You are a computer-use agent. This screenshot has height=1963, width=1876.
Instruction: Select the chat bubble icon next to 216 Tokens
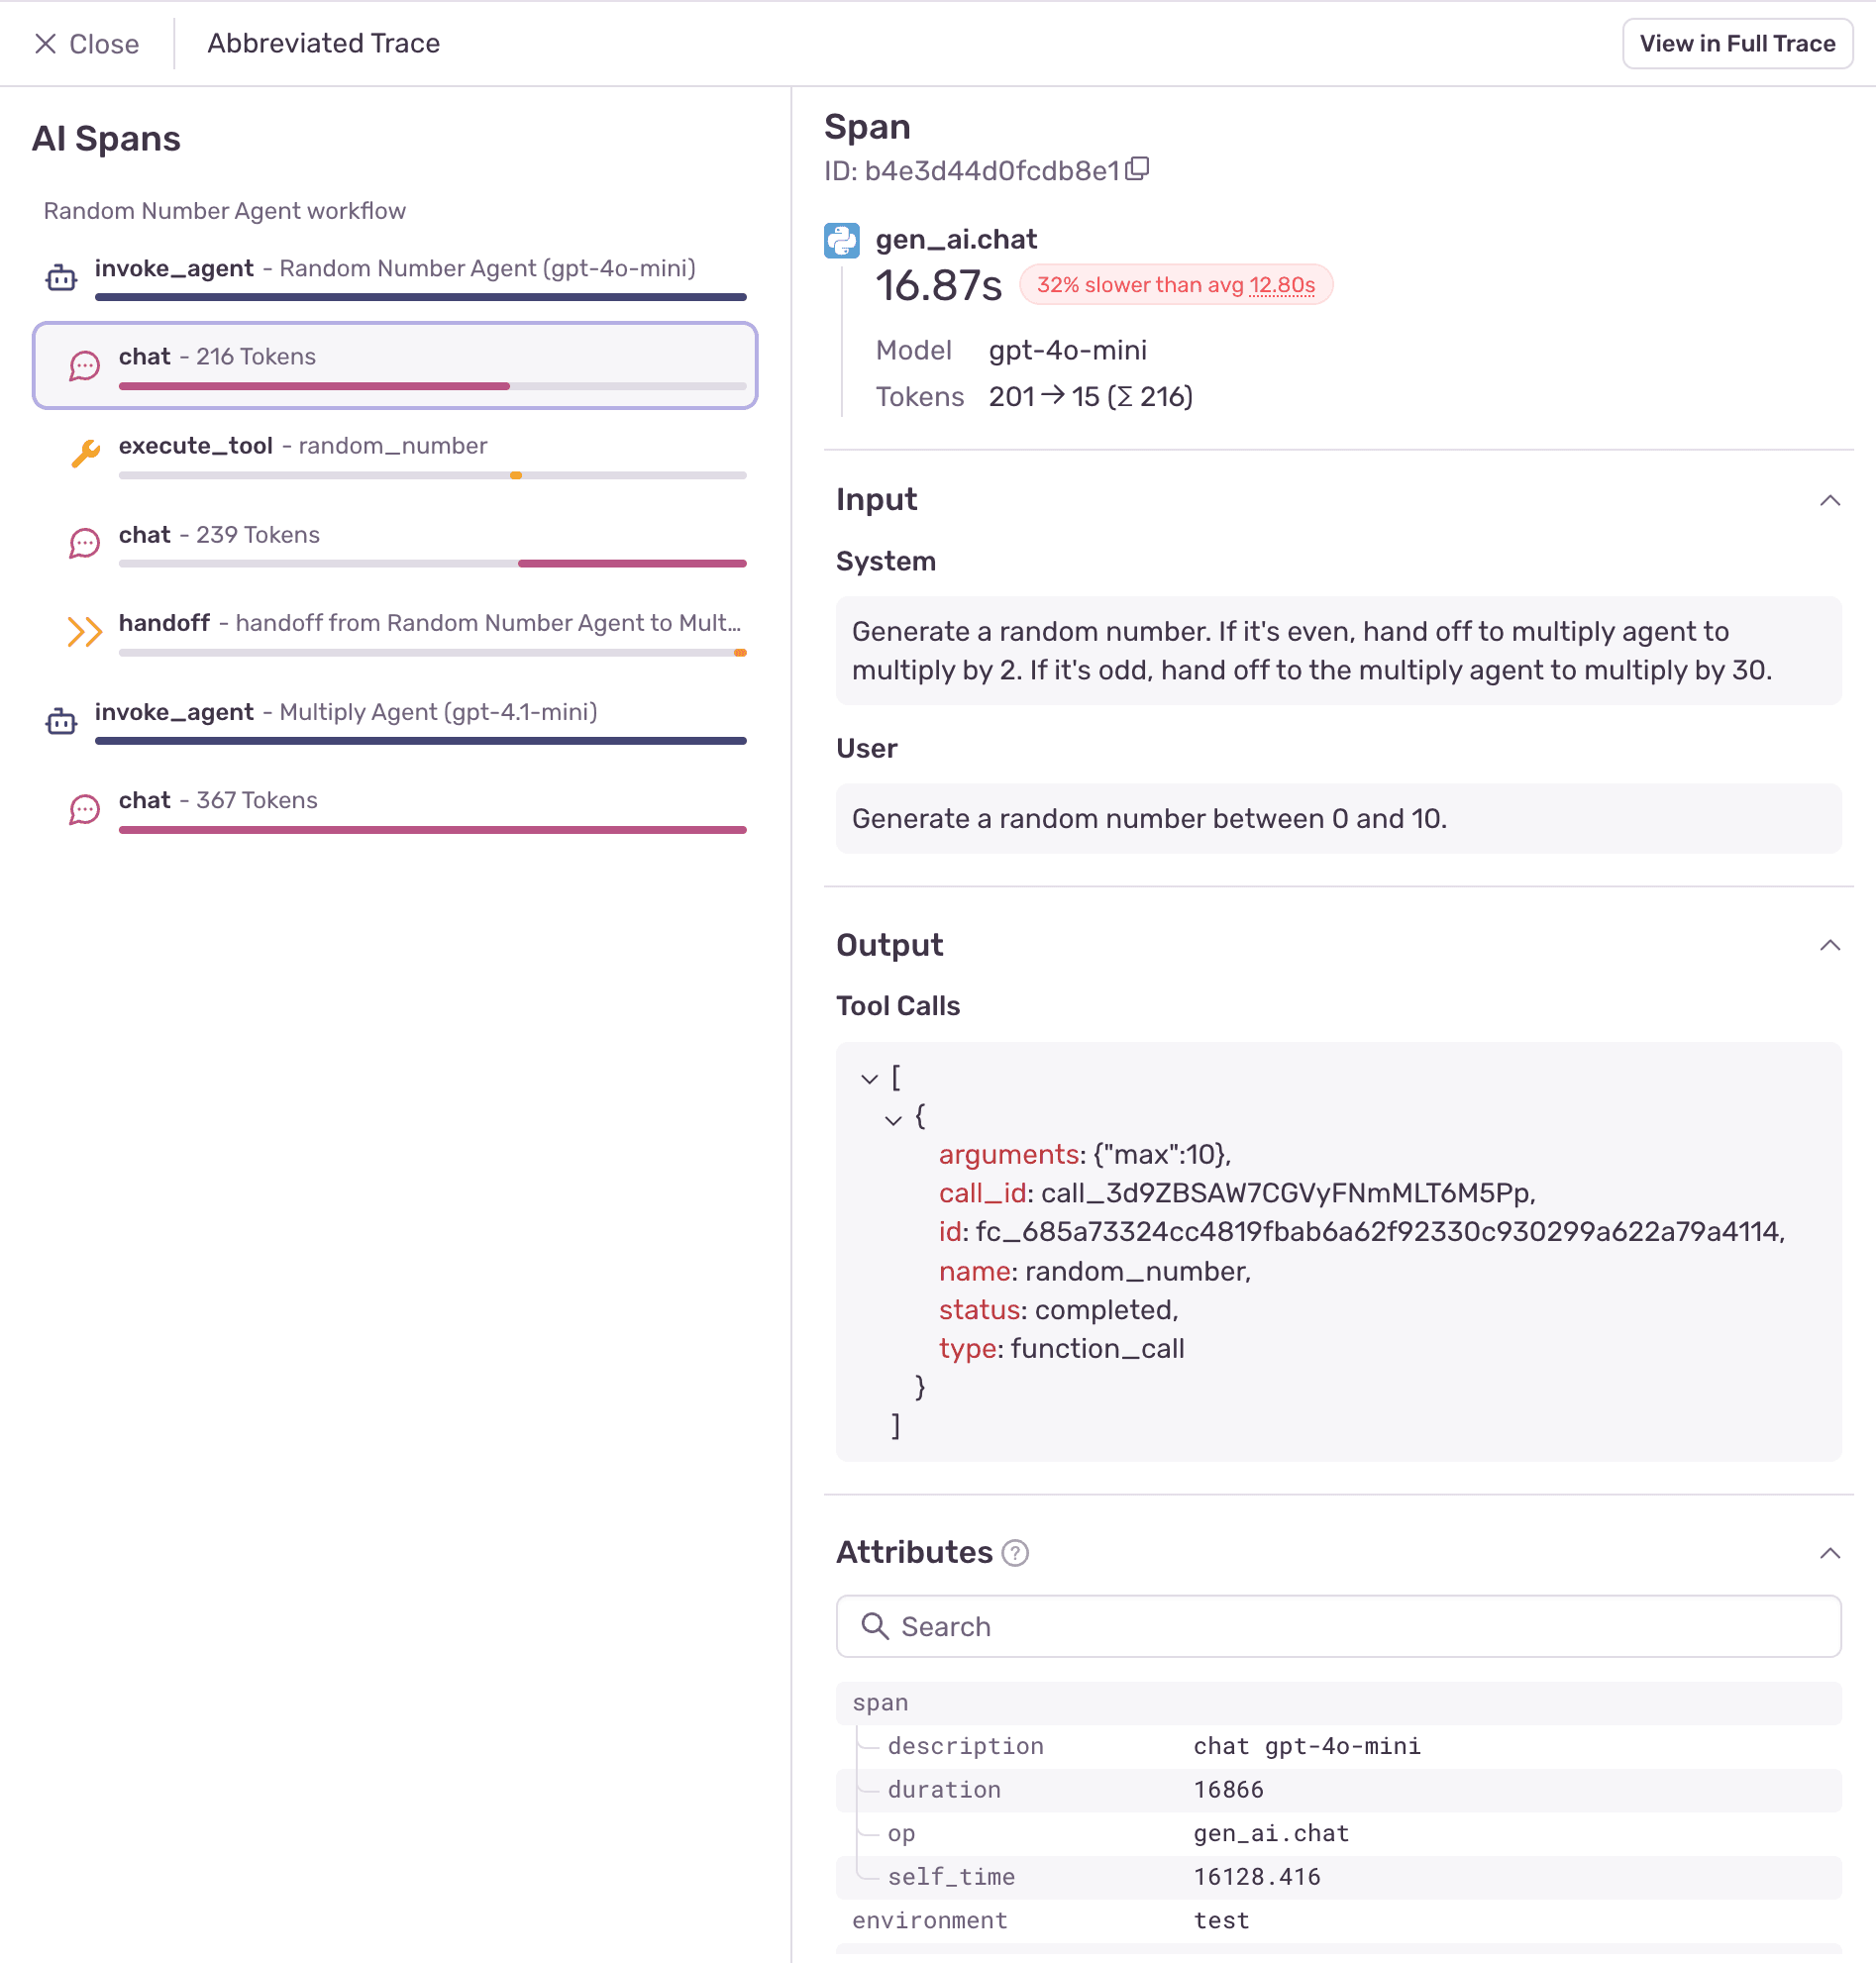[85, 366]
